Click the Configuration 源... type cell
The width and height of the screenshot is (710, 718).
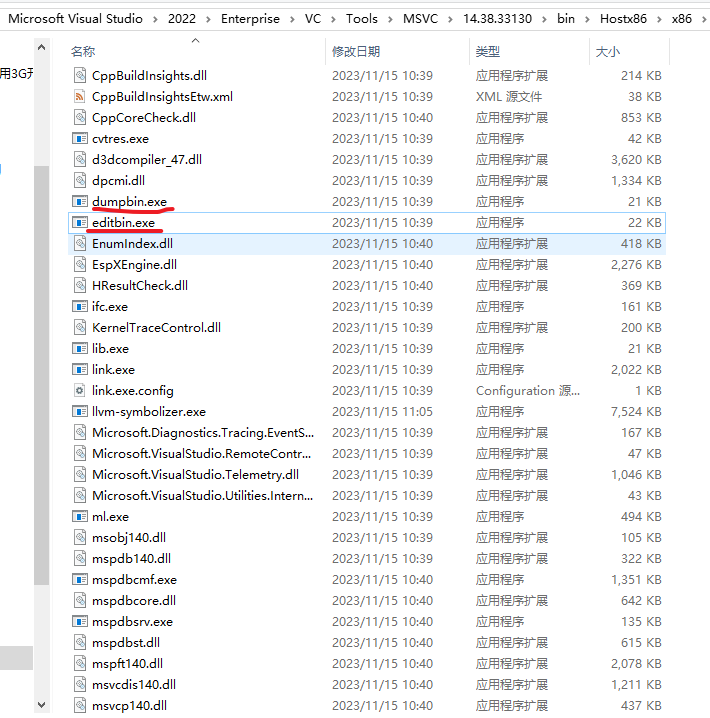(x=528, y=391)
